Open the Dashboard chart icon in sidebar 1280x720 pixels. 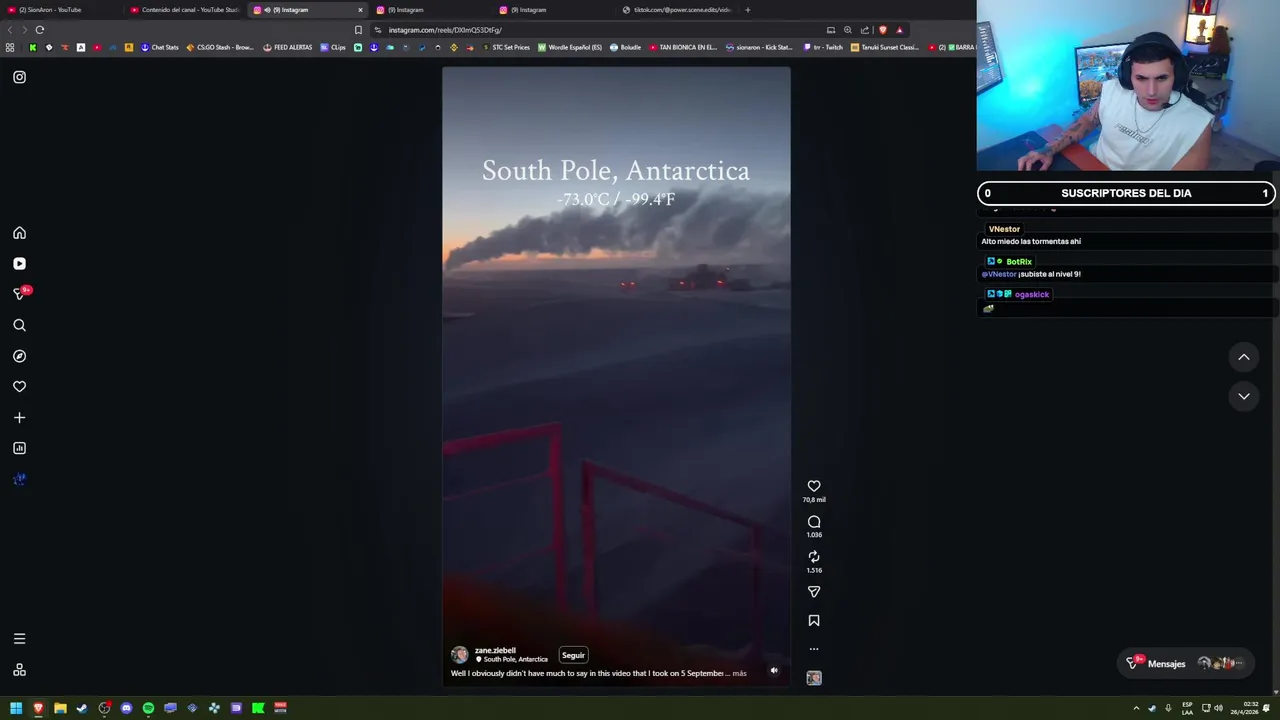coord(19,448)
